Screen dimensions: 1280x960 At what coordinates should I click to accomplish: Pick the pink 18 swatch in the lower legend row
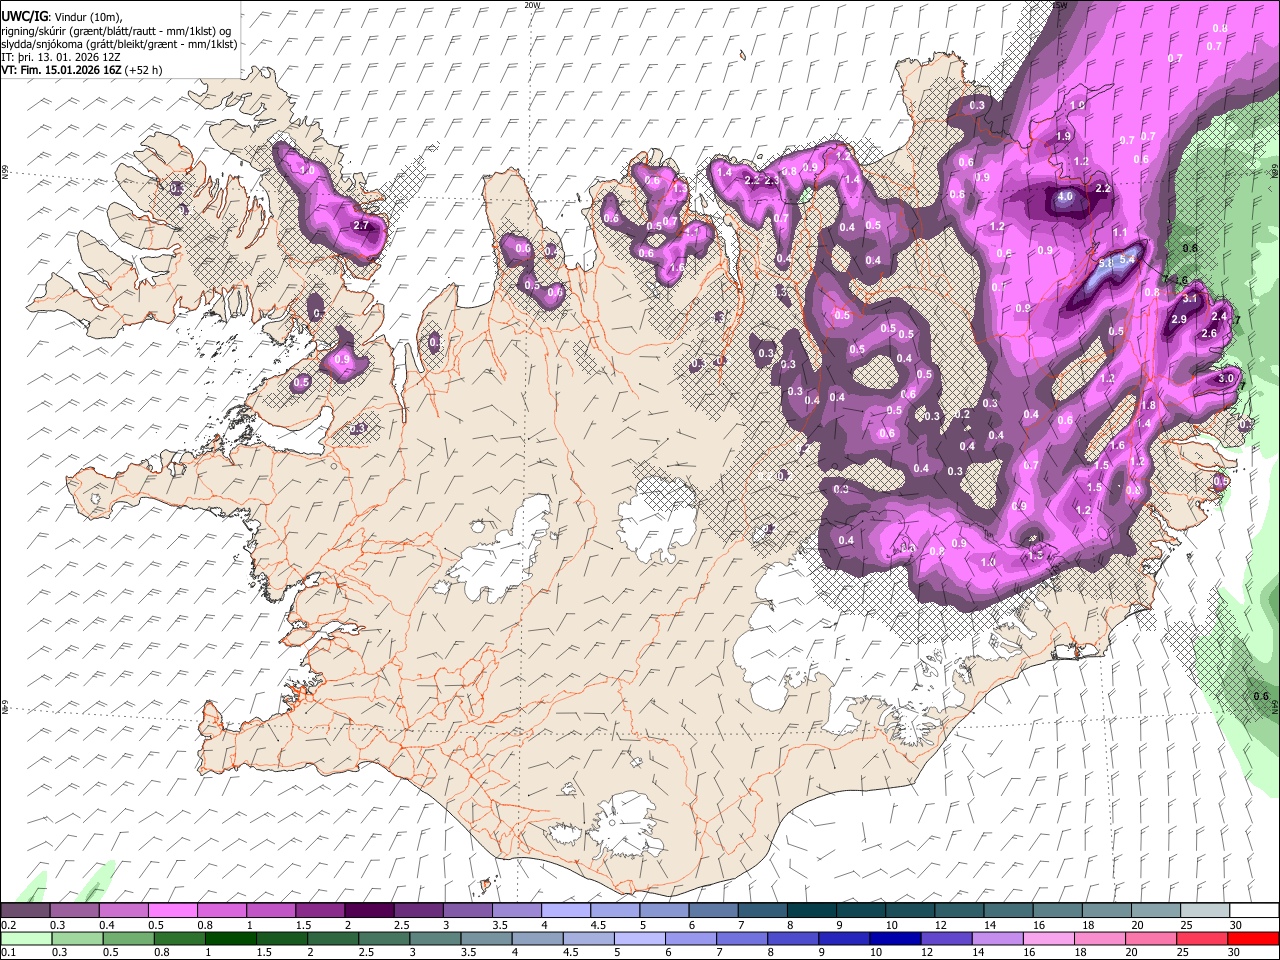click(x=1101, y=938)
